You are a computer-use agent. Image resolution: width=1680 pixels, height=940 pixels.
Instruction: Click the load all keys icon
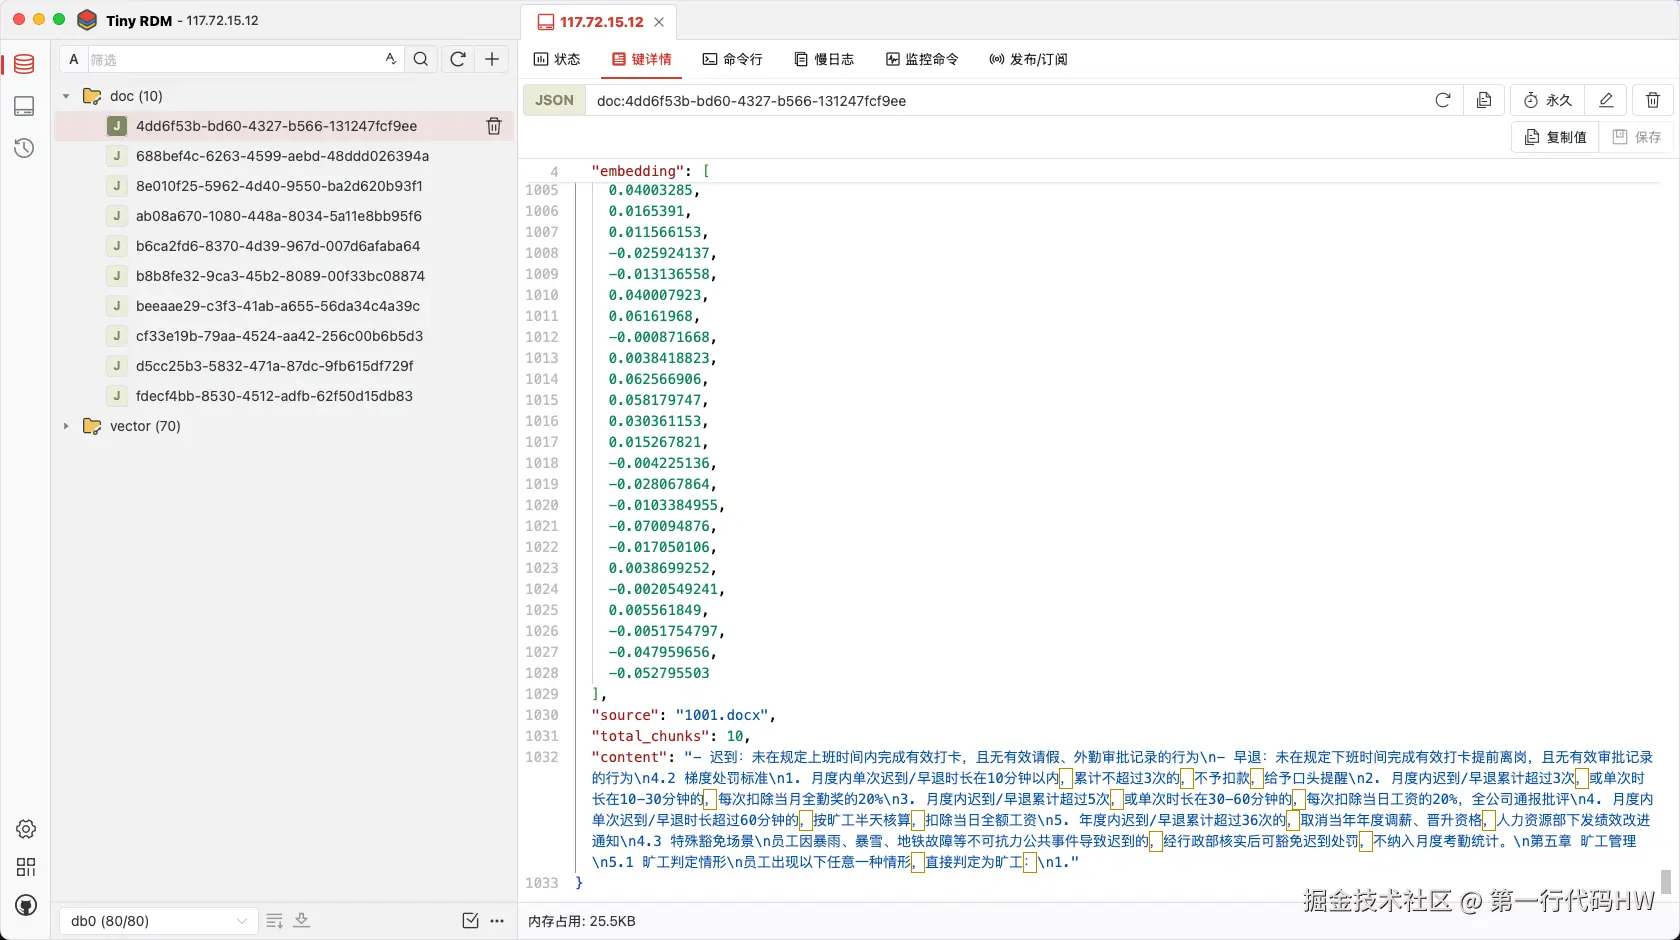[301, 921]
